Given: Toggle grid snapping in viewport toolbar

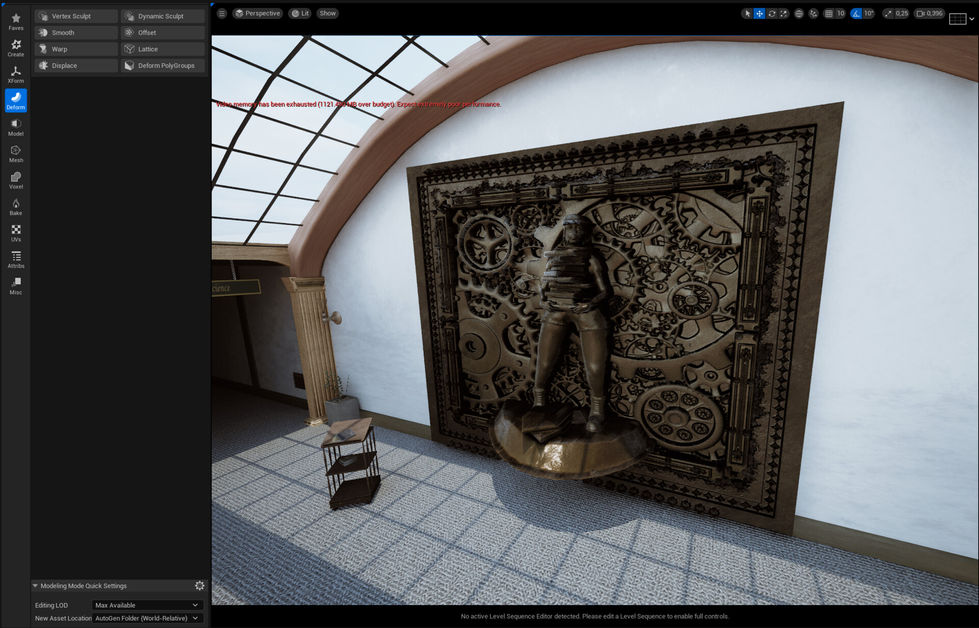Looking at the screenshot, I should tap(829, 13).
